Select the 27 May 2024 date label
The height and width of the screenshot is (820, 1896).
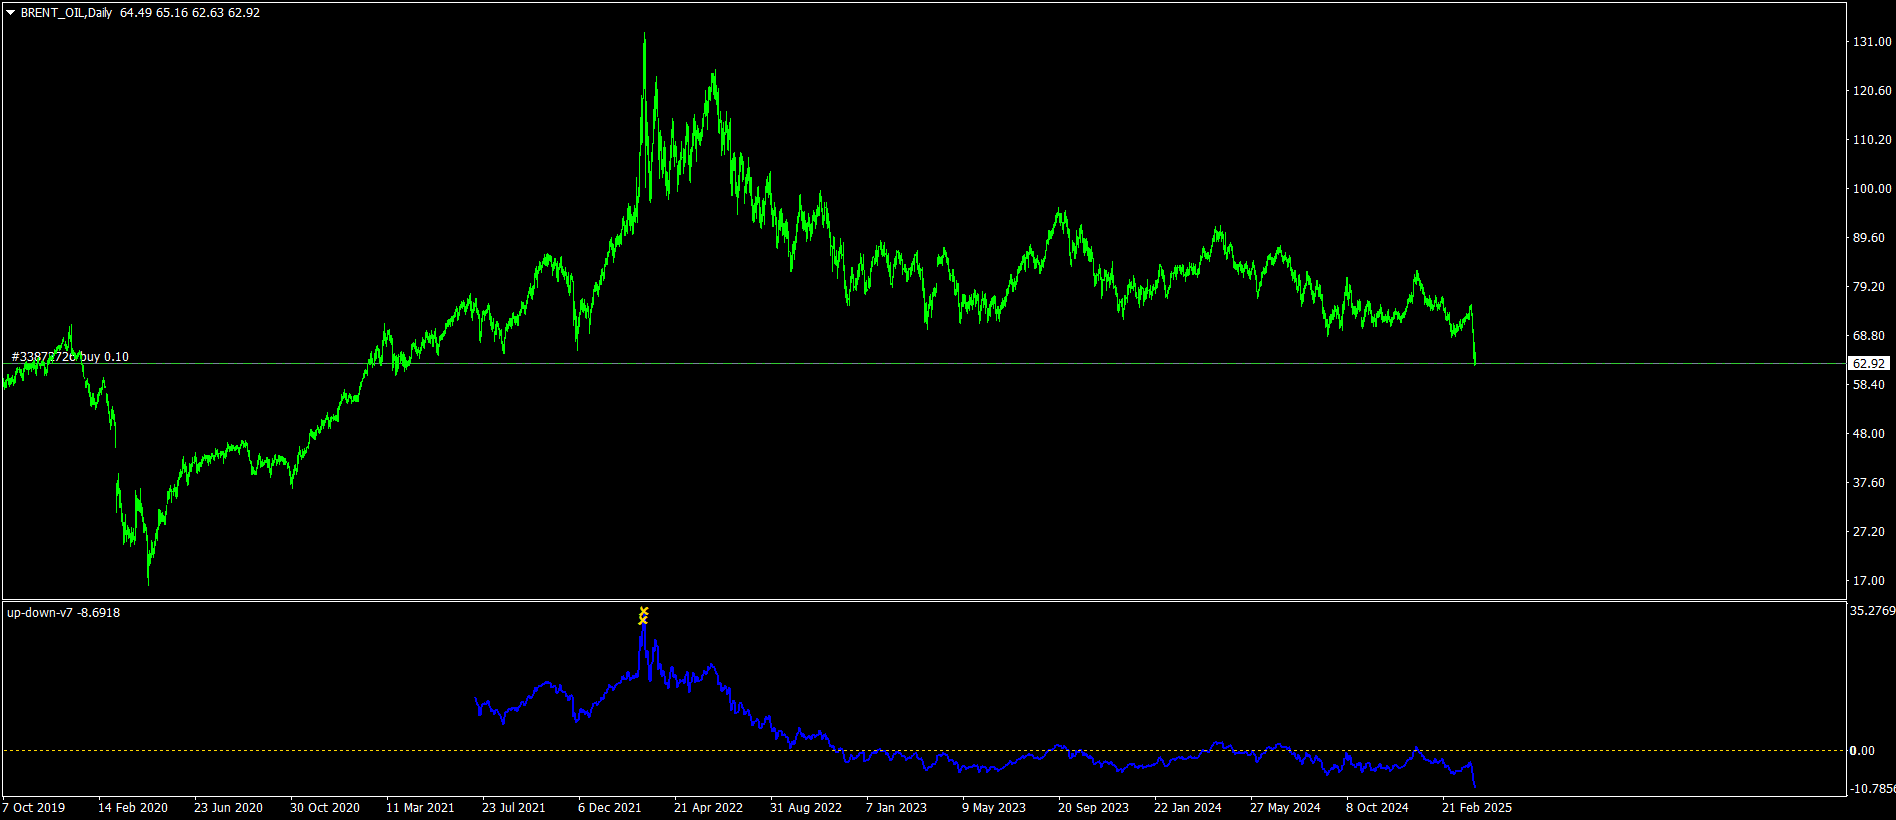(x=1285, y=808)
